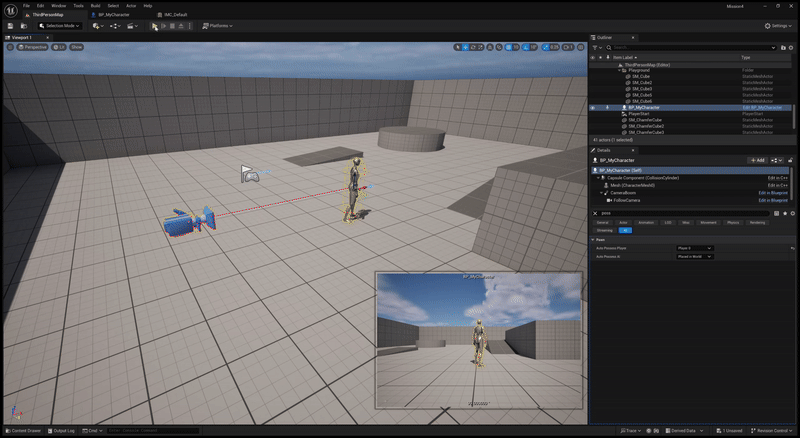
Task: Open the Platforms dropdown
Action: click(x=217, y=26)
